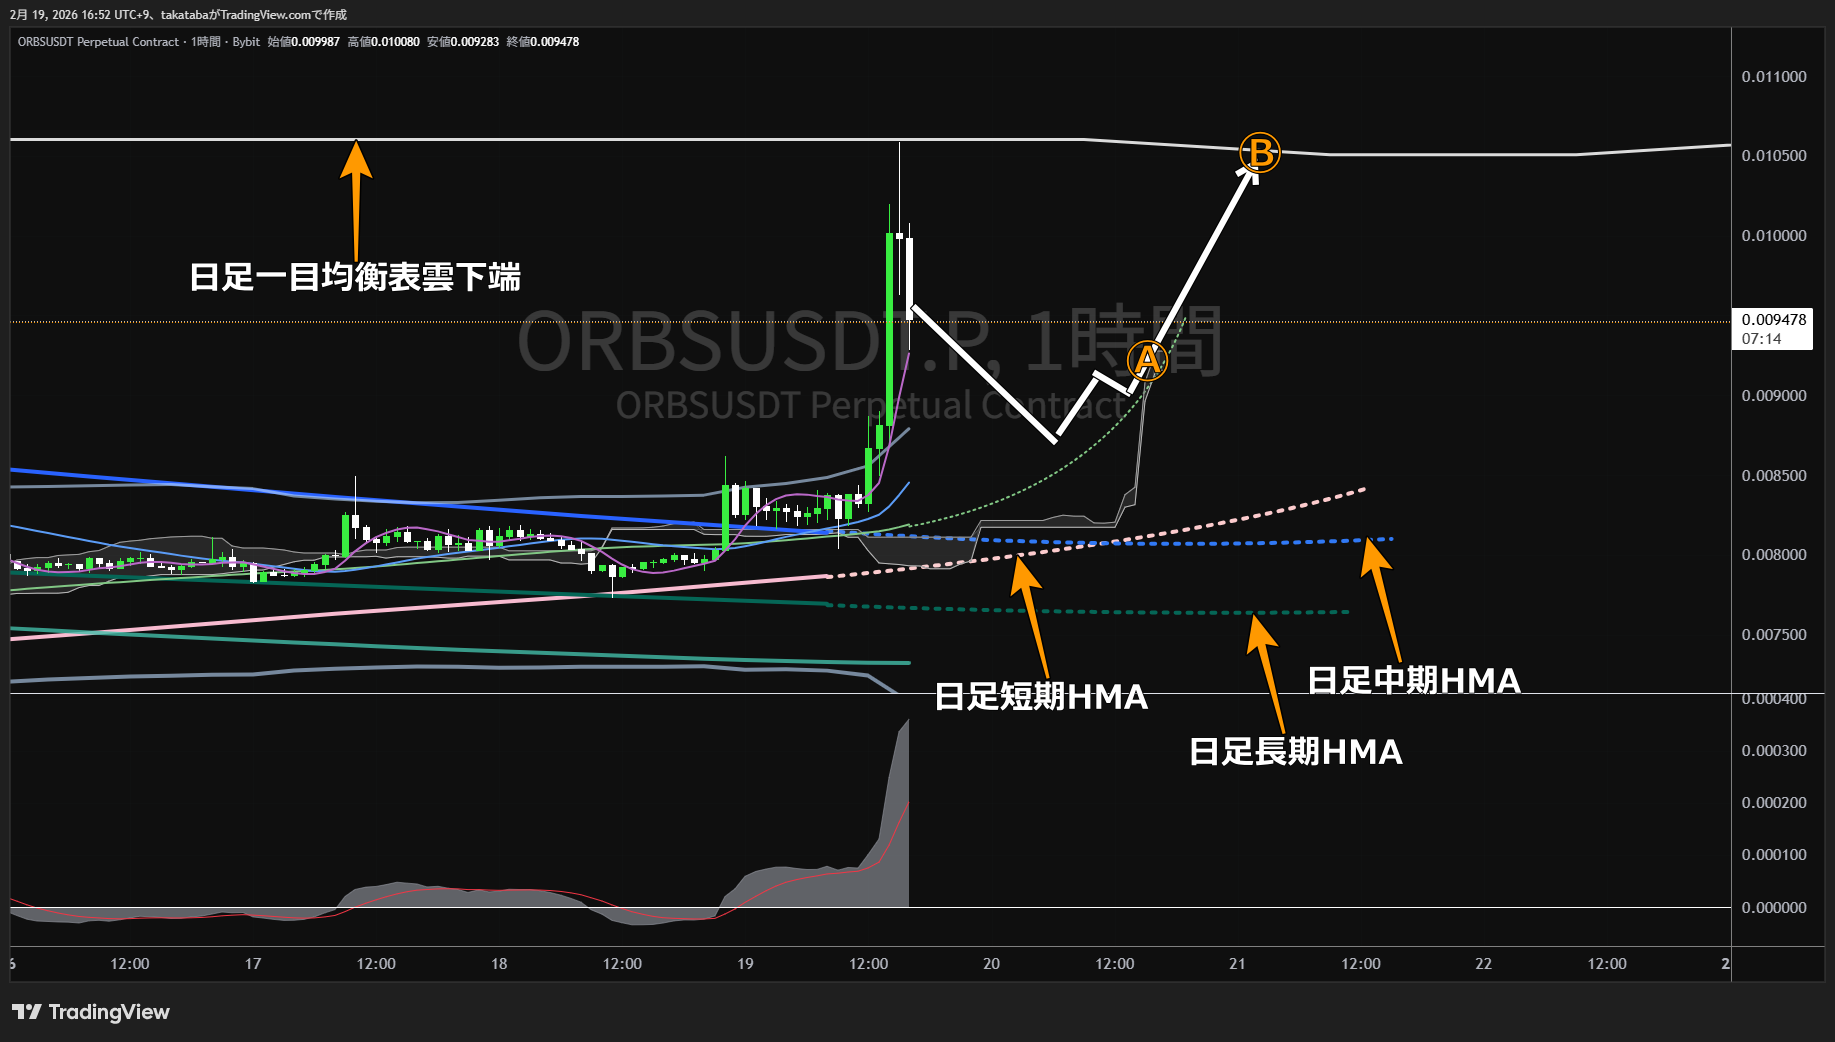Click the time axis label 21

[x=1237, y=964]
